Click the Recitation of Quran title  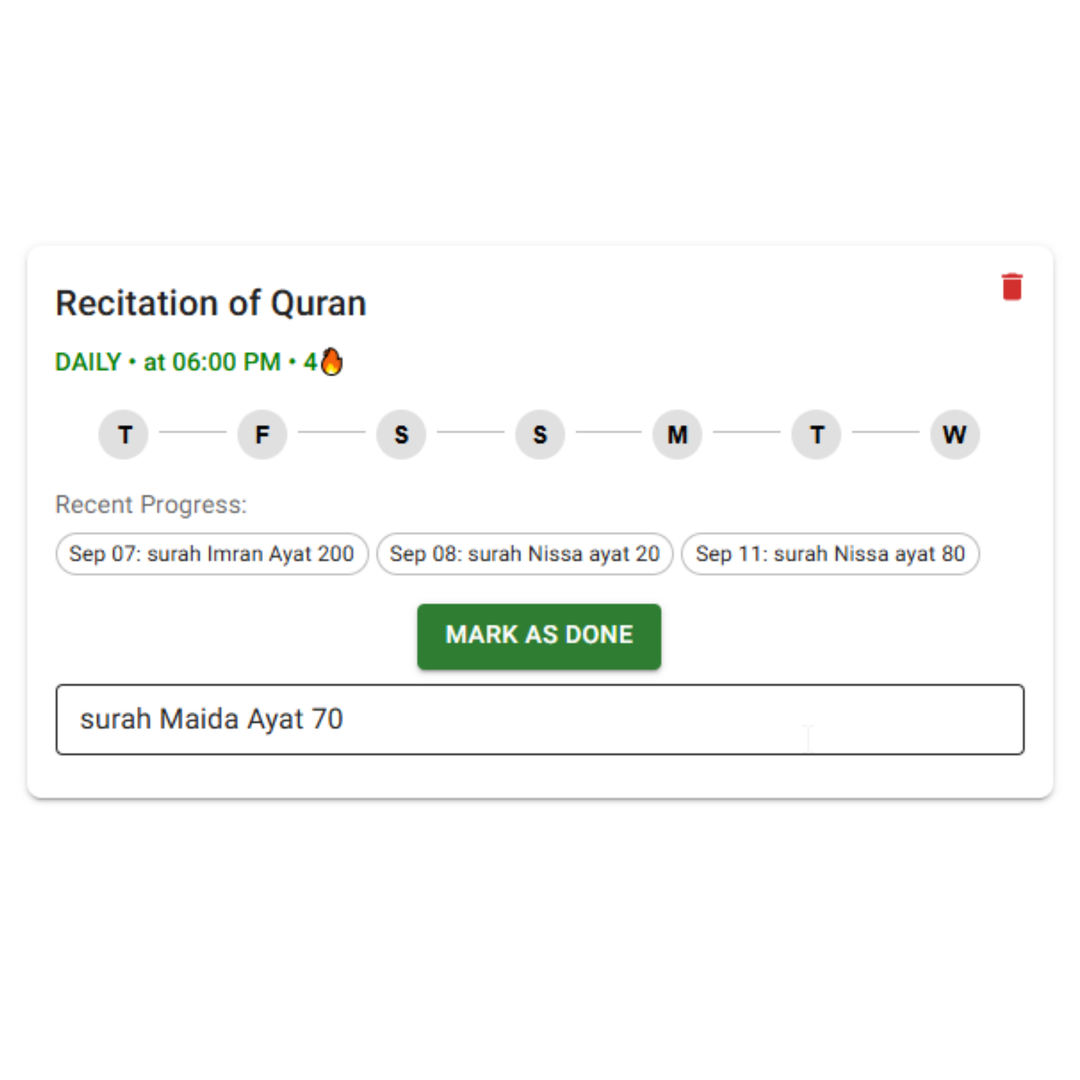pyautogui.click(x=211, y=303)
